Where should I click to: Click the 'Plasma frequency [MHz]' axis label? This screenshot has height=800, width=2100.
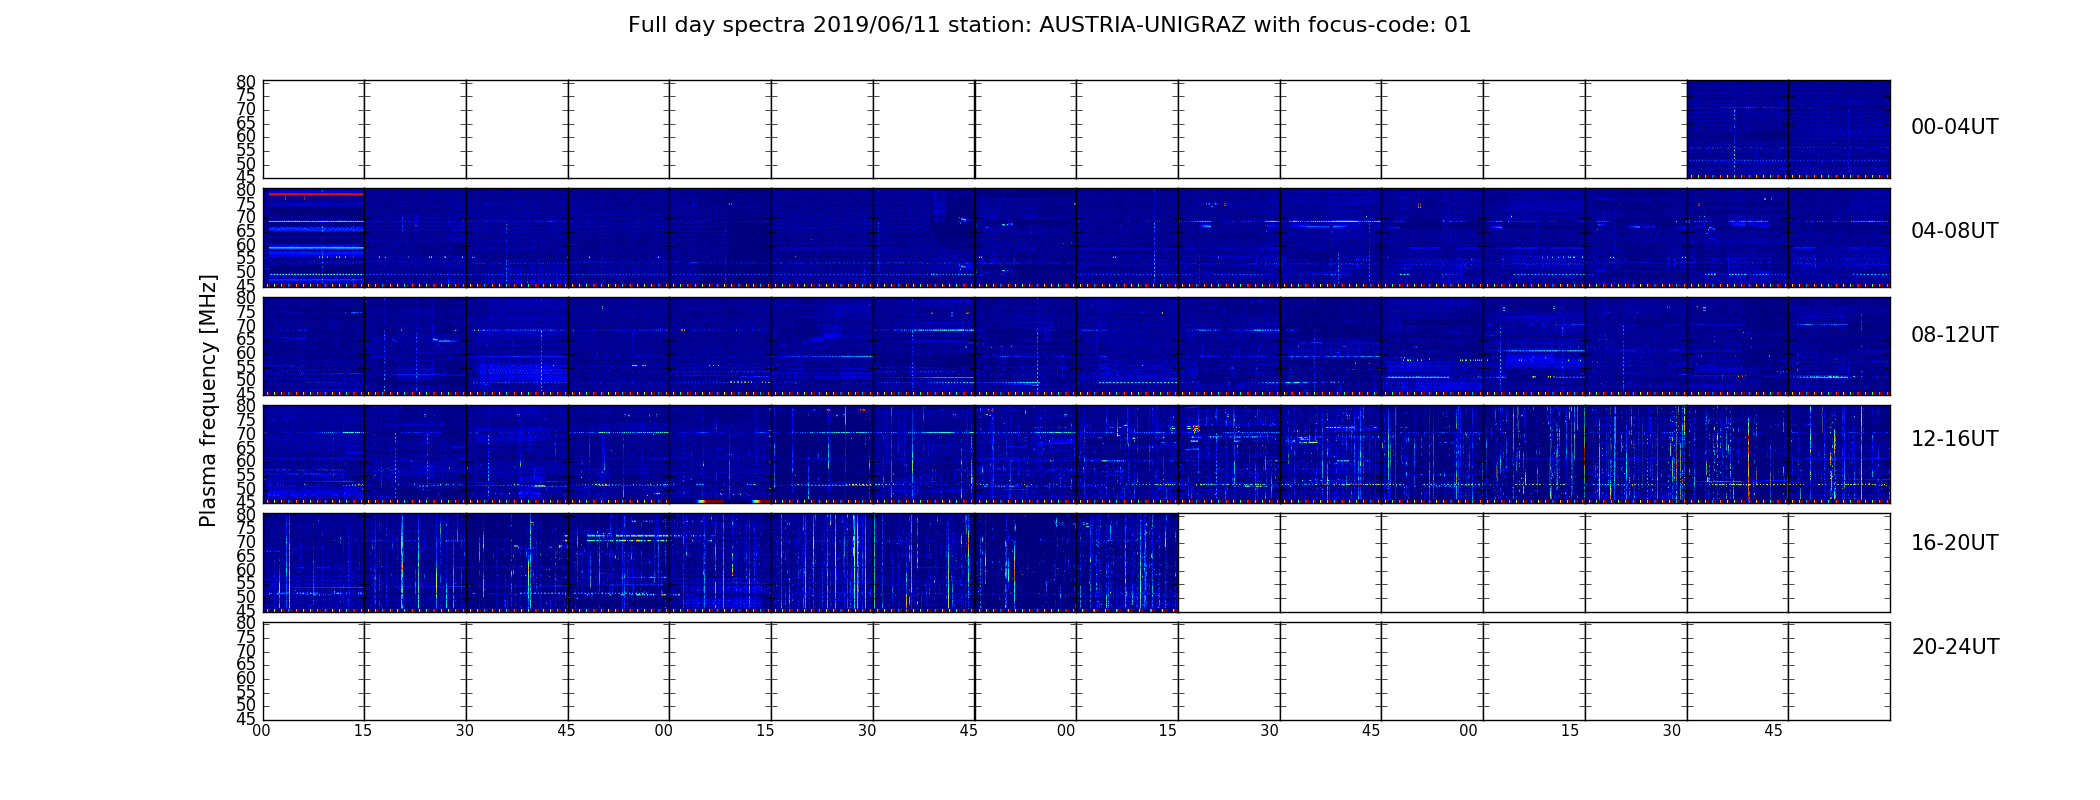208,400
